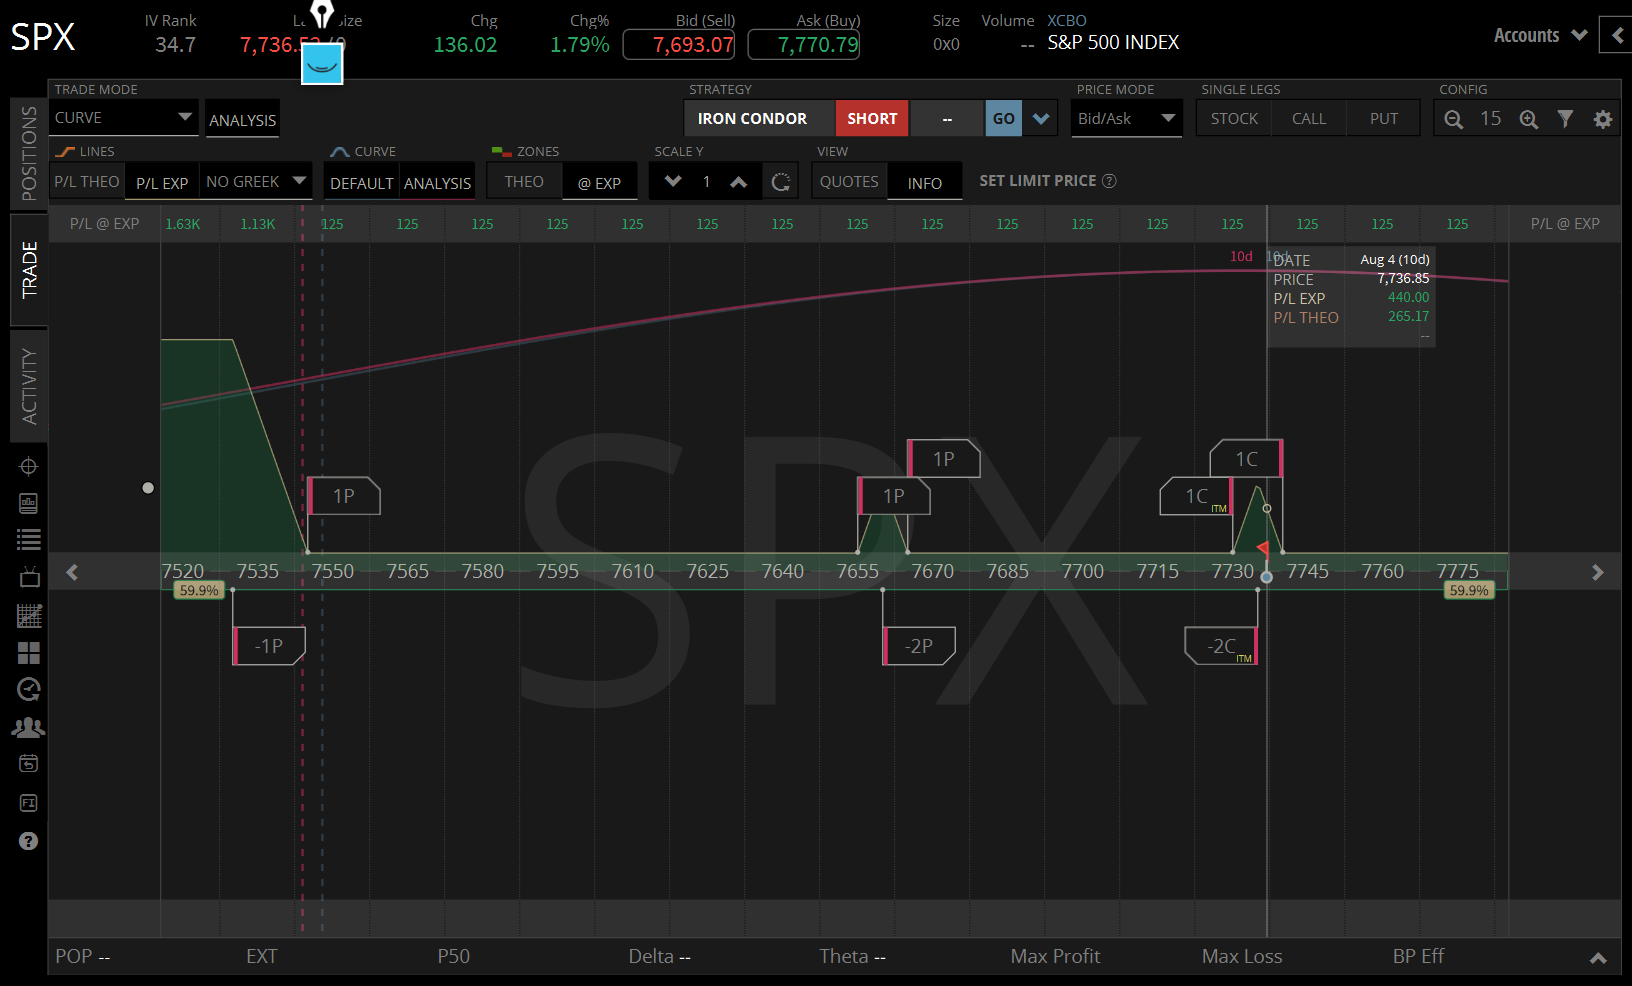The image size is (1632, 986).
Task: Switch to the TRADE tab
Action: point(29,270)
